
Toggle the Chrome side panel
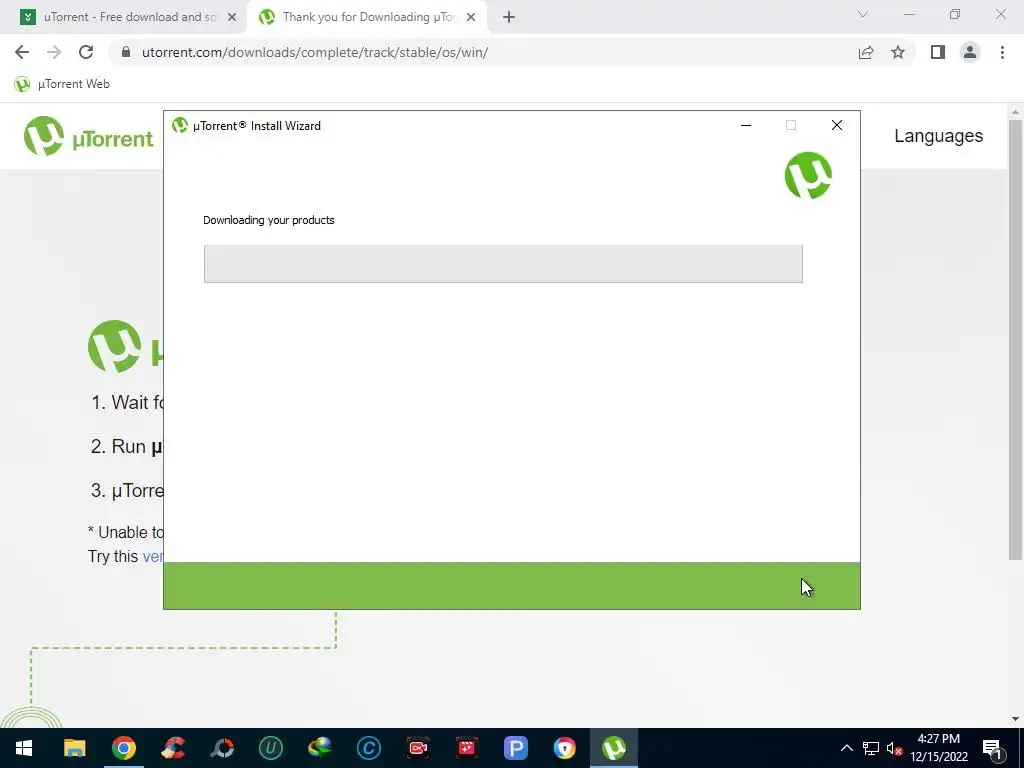938,52
